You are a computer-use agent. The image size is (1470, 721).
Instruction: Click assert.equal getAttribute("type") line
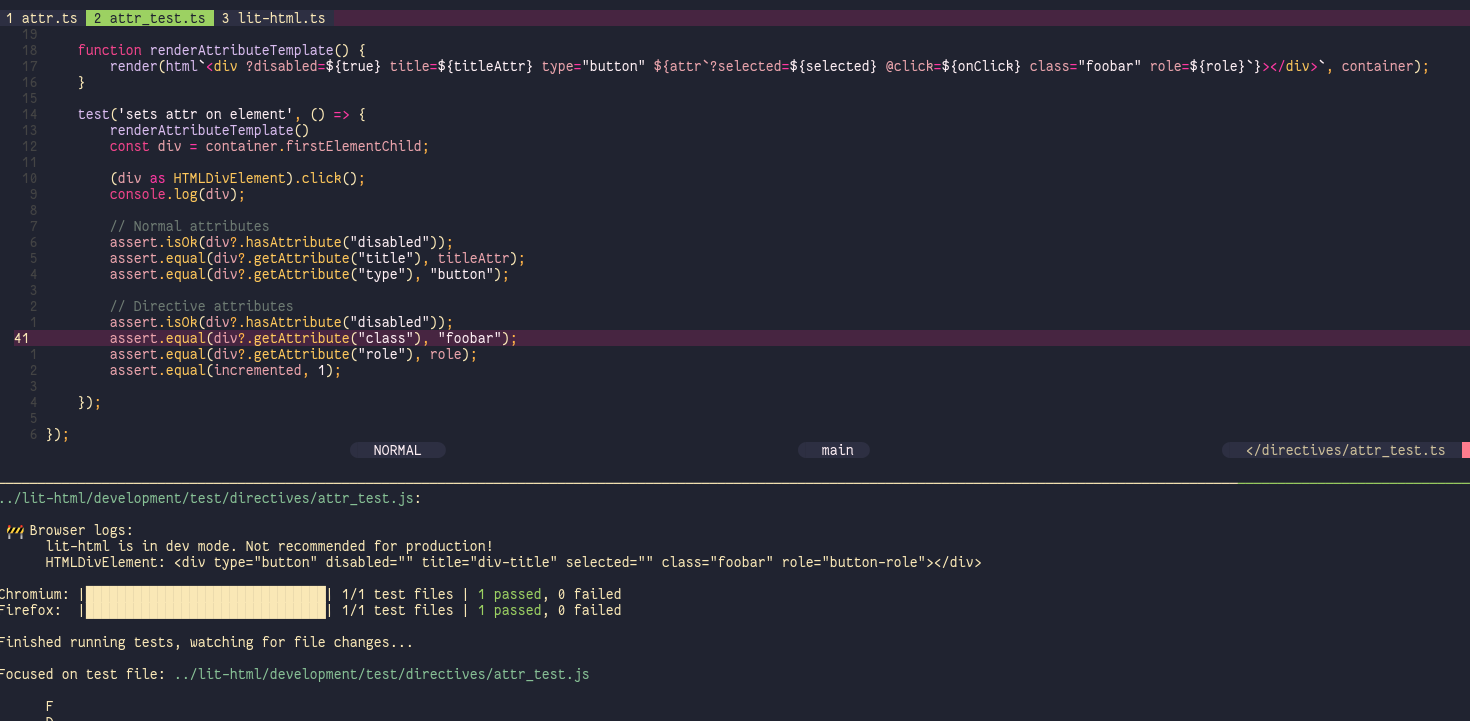click(309, 274)
